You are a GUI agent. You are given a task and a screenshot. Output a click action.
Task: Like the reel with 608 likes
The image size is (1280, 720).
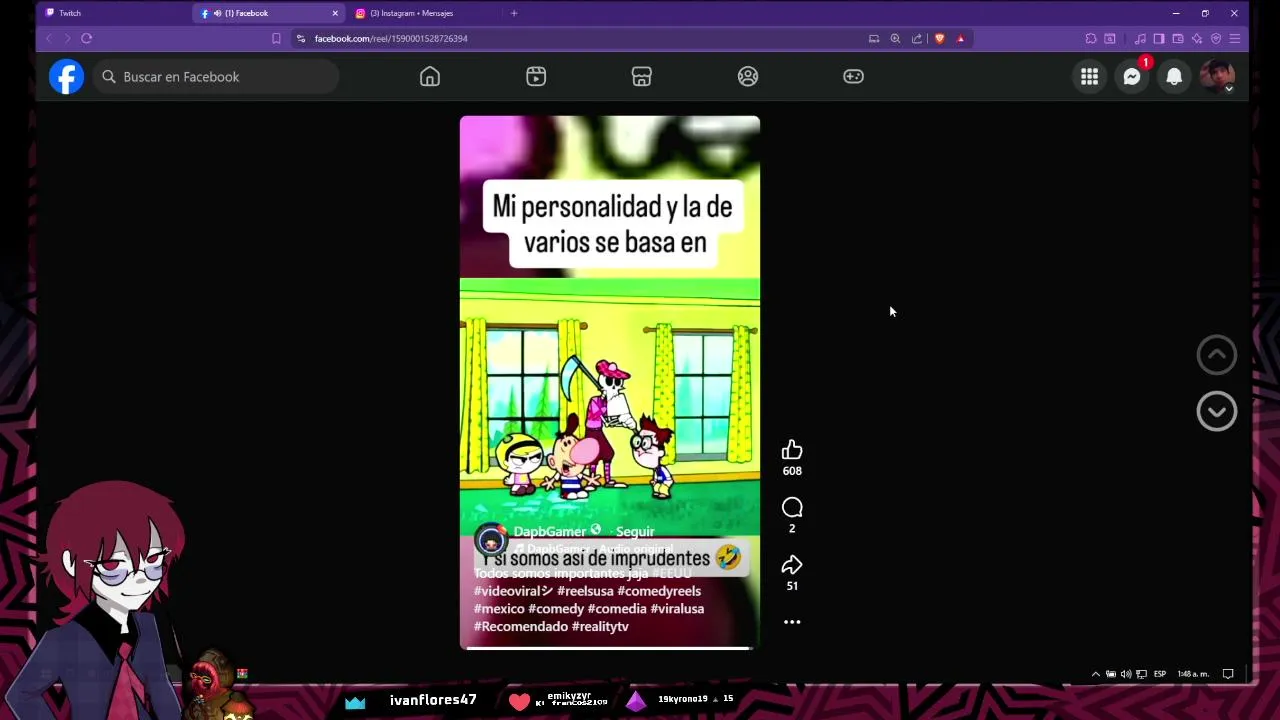792,450
